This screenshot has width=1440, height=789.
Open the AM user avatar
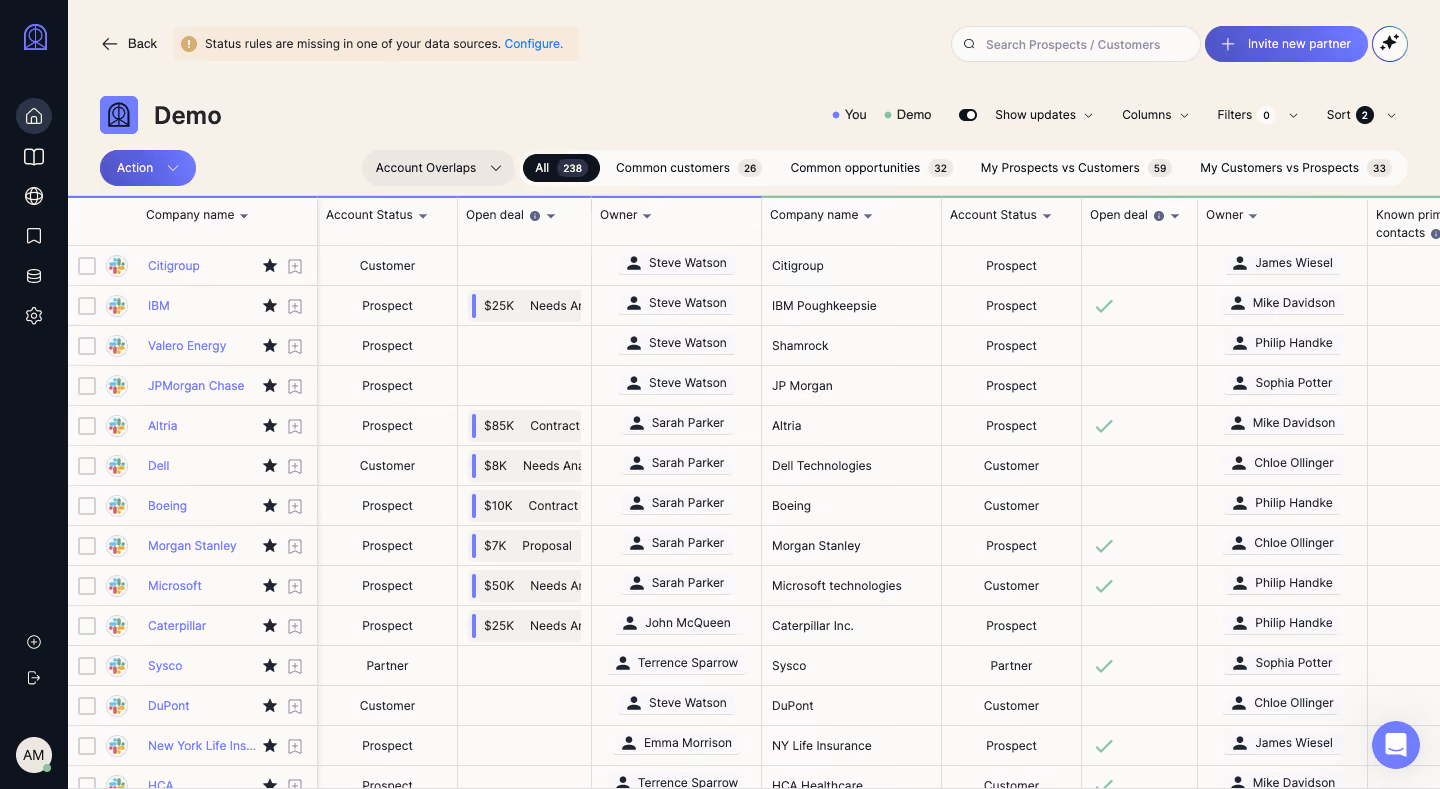(x=34, y=755)
